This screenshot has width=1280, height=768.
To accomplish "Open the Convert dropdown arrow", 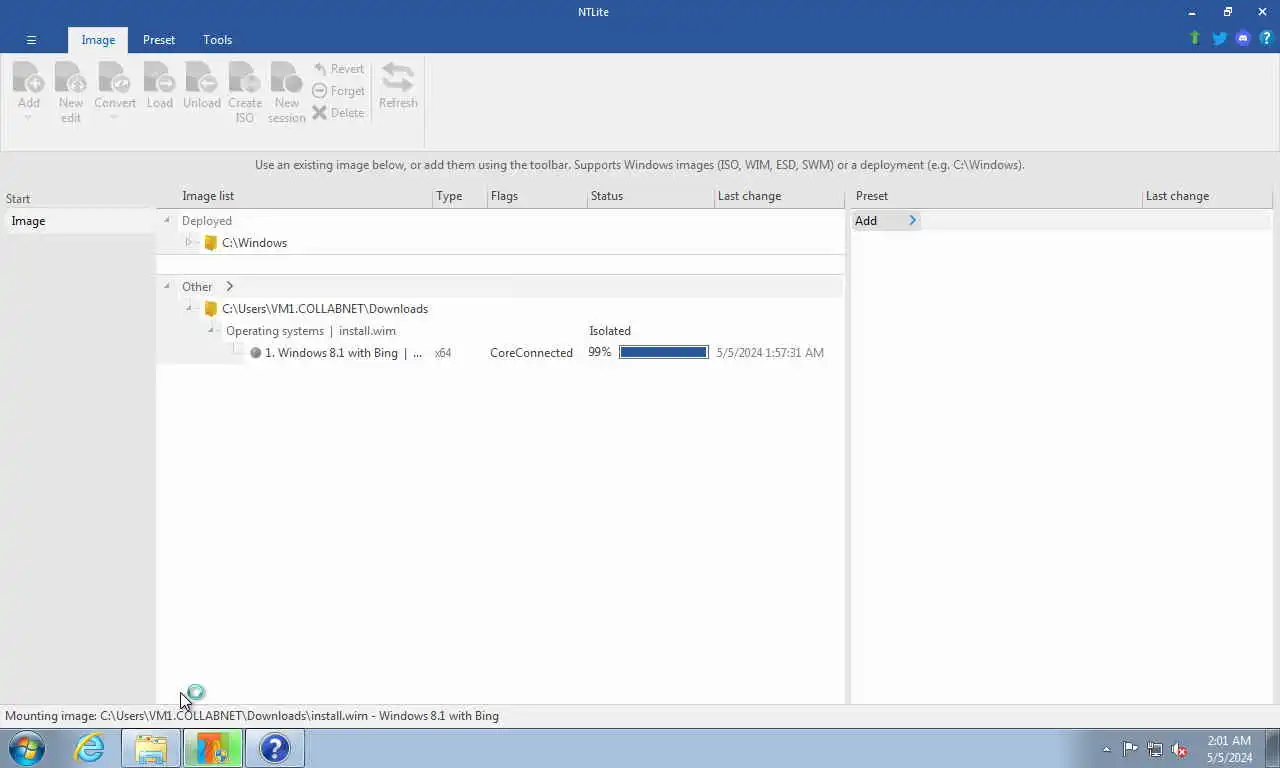I will [x=114, y=117].
